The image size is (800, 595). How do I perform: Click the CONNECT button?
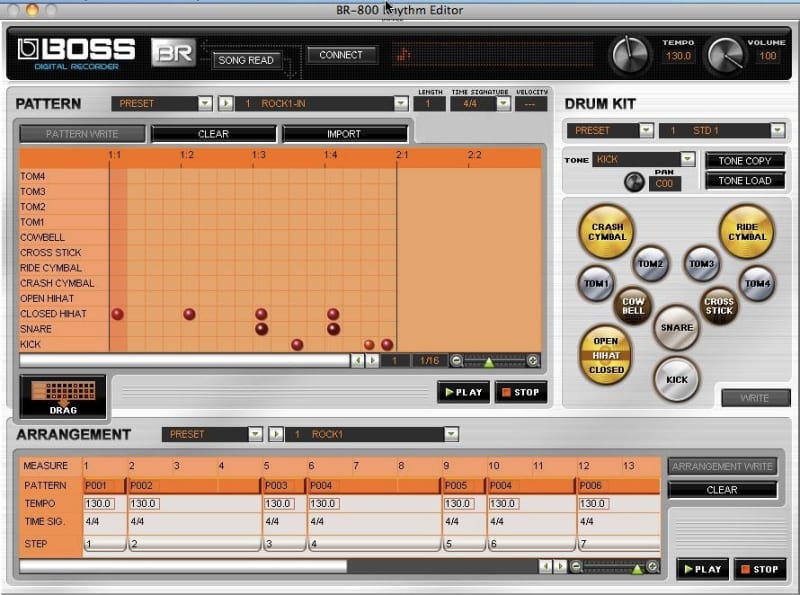tap(341, 55)
